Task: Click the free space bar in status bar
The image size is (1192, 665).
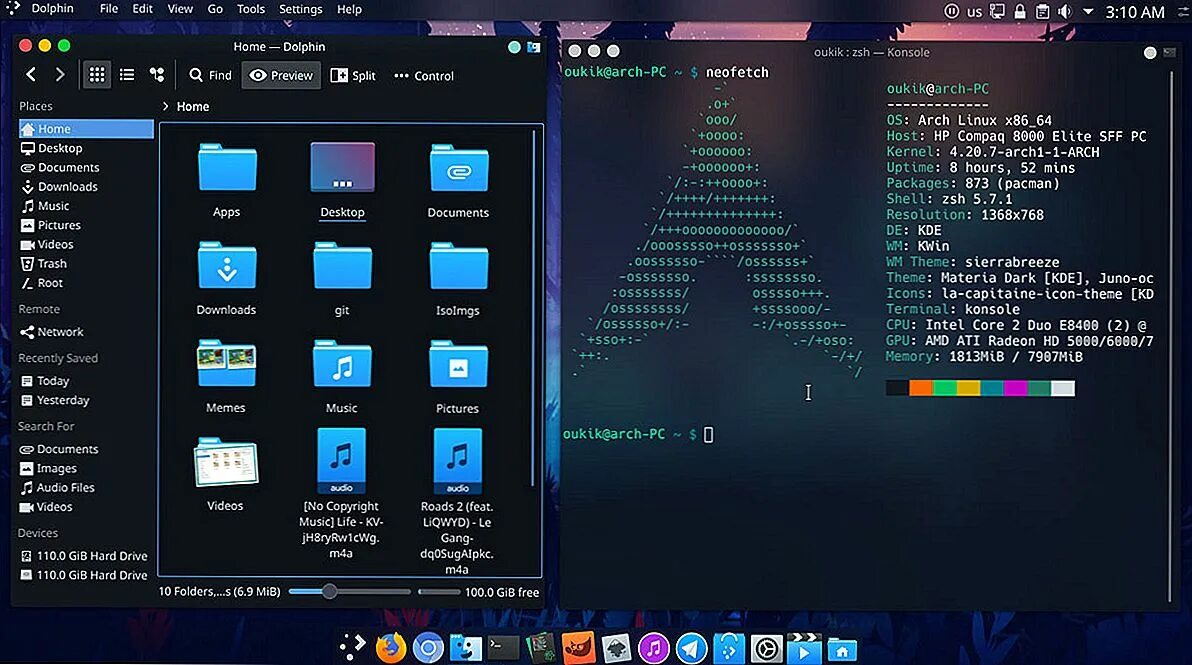Action: (439, 591)
